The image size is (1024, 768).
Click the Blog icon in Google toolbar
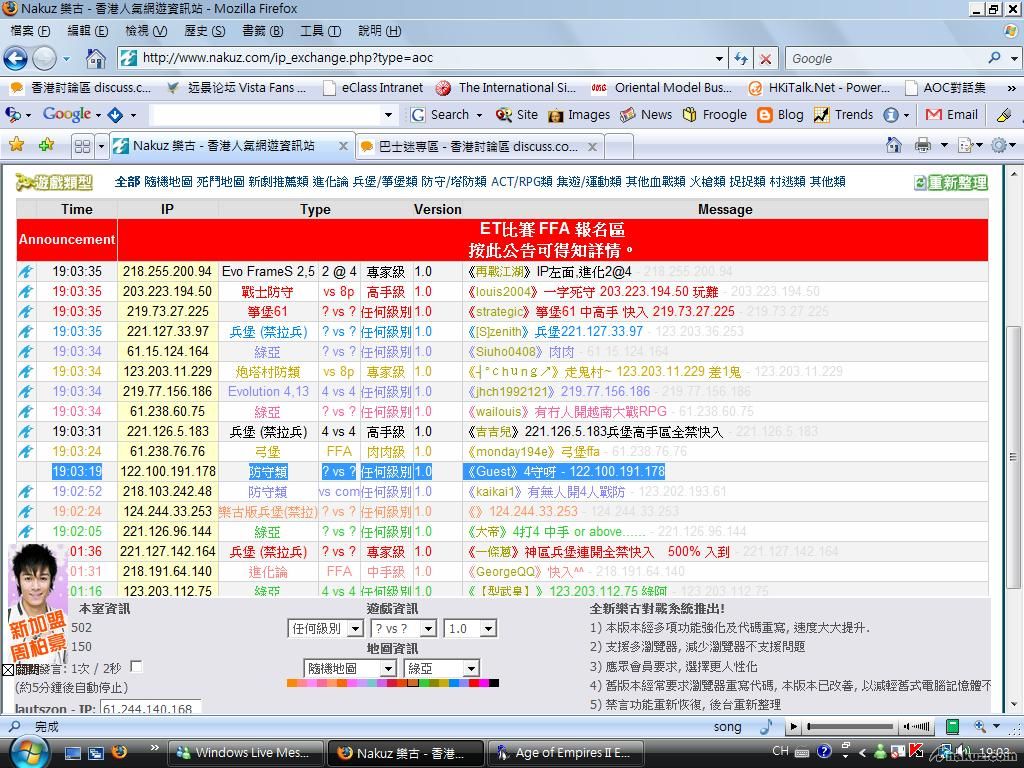[766, 115]
